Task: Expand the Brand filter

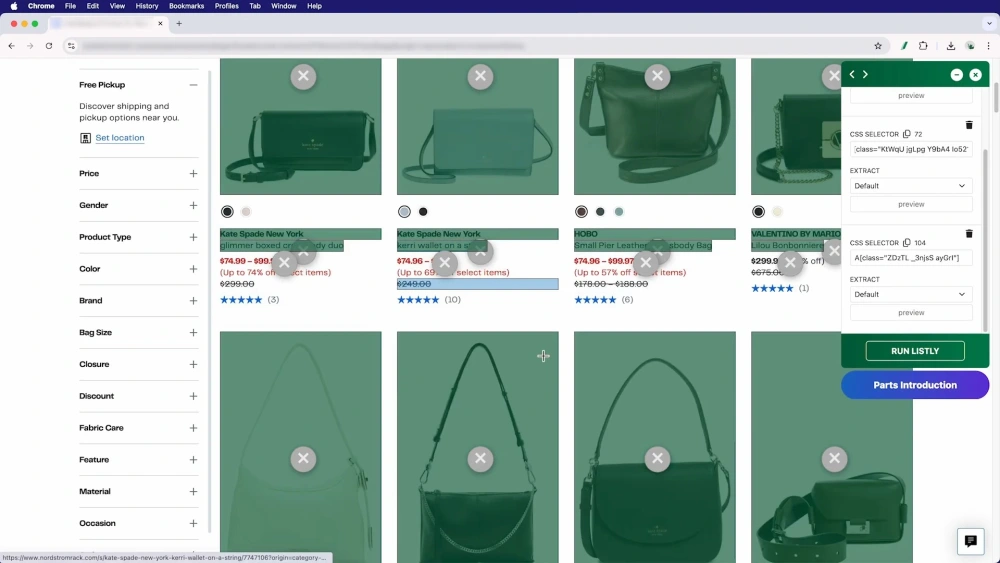Action: click(x=193, y=301)
